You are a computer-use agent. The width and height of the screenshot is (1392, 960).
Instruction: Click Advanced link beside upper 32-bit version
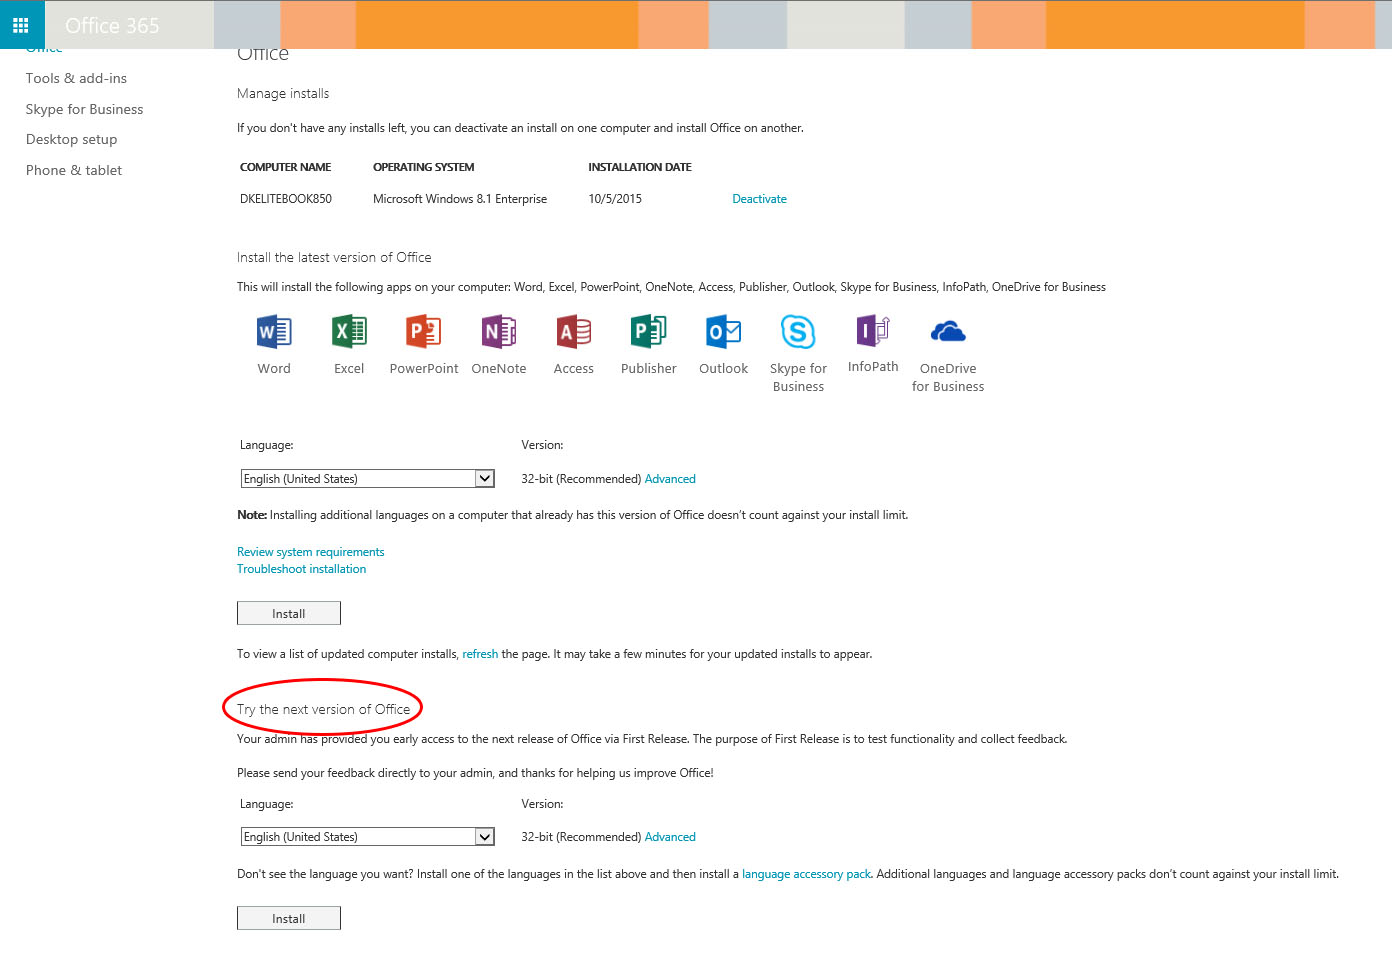670,479
